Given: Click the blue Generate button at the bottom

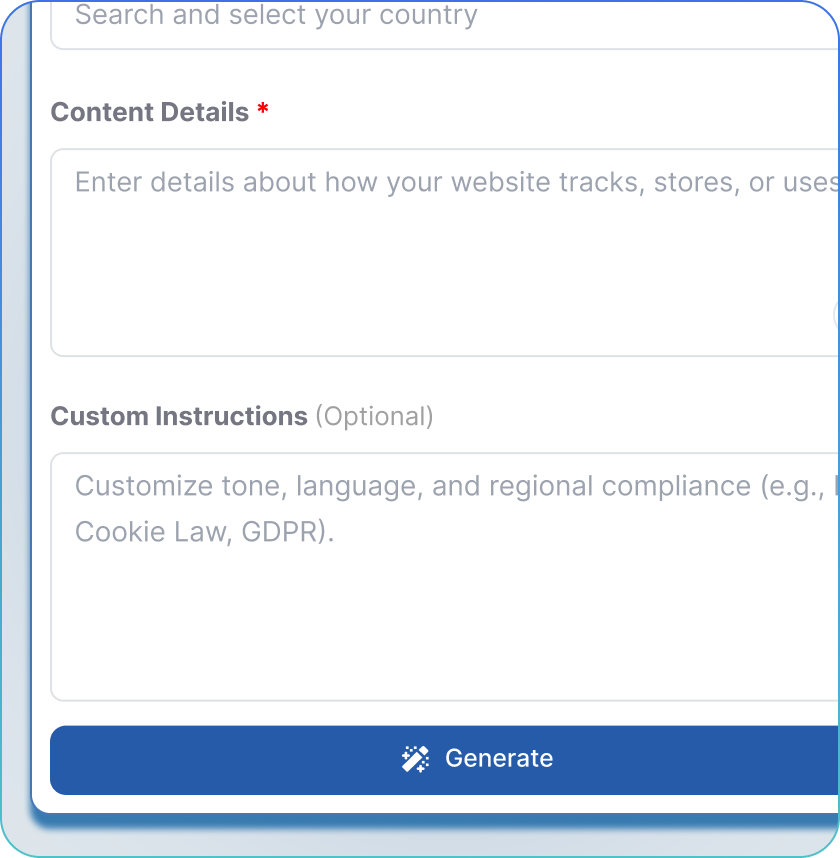Looking at the screenshot, I should (x=445, y=758).
